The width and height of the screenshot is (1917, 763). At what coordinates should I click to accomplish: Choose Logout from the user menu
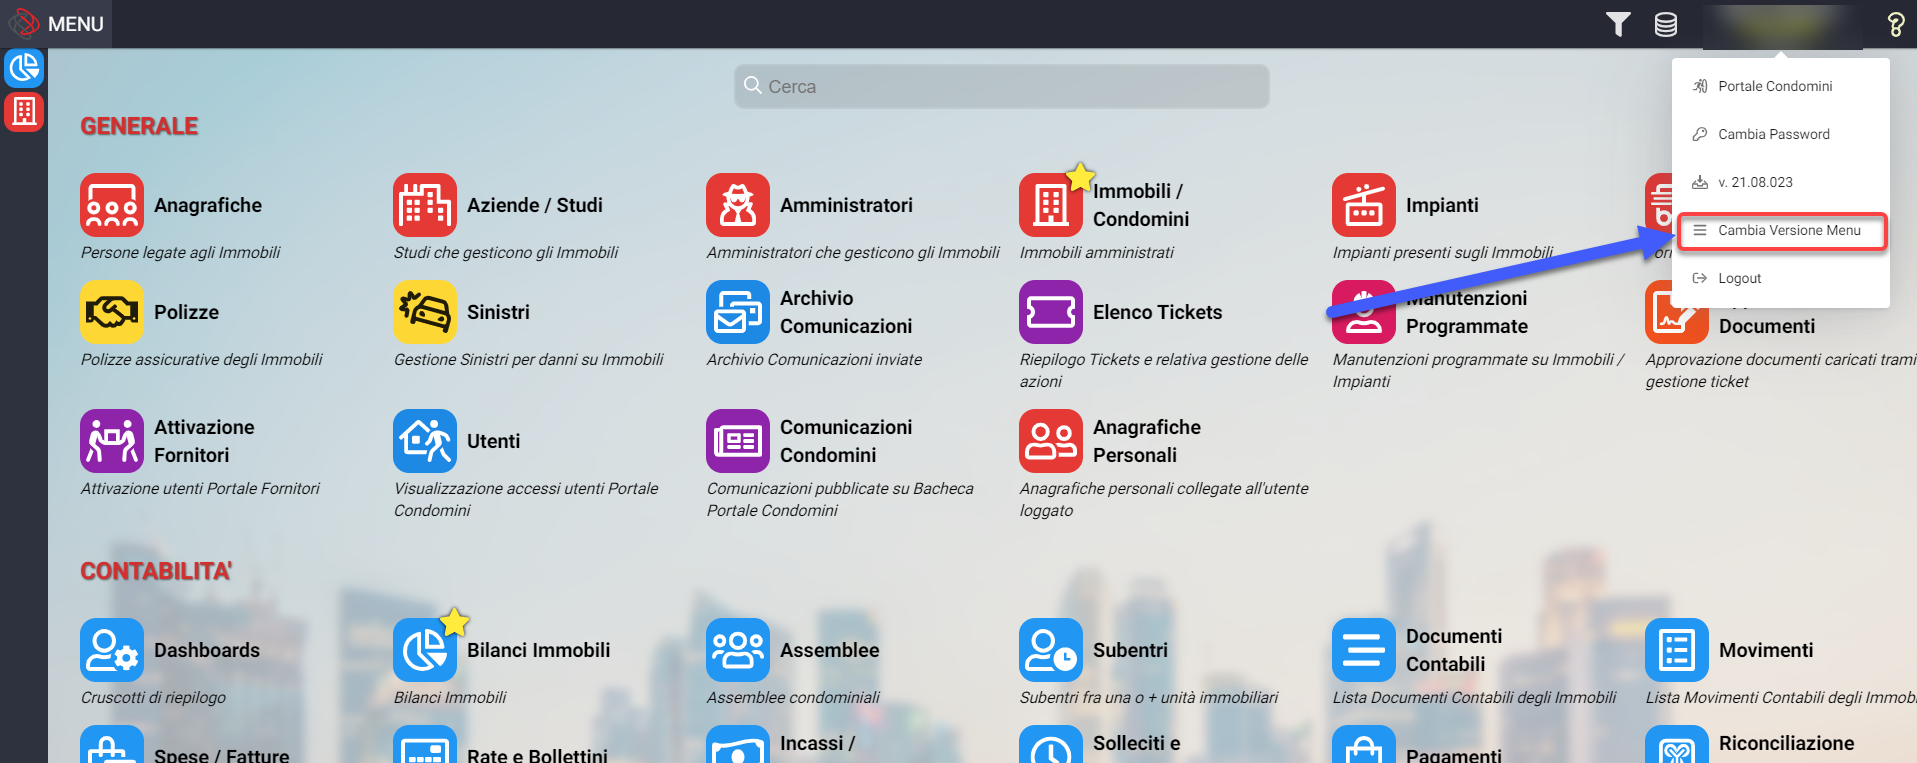[x=1781, y=278]
